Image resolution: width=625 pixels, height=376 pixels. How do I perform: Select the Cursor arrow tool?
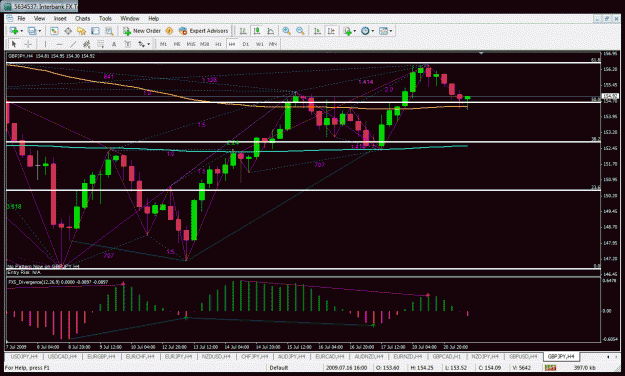tap(14, 44)
